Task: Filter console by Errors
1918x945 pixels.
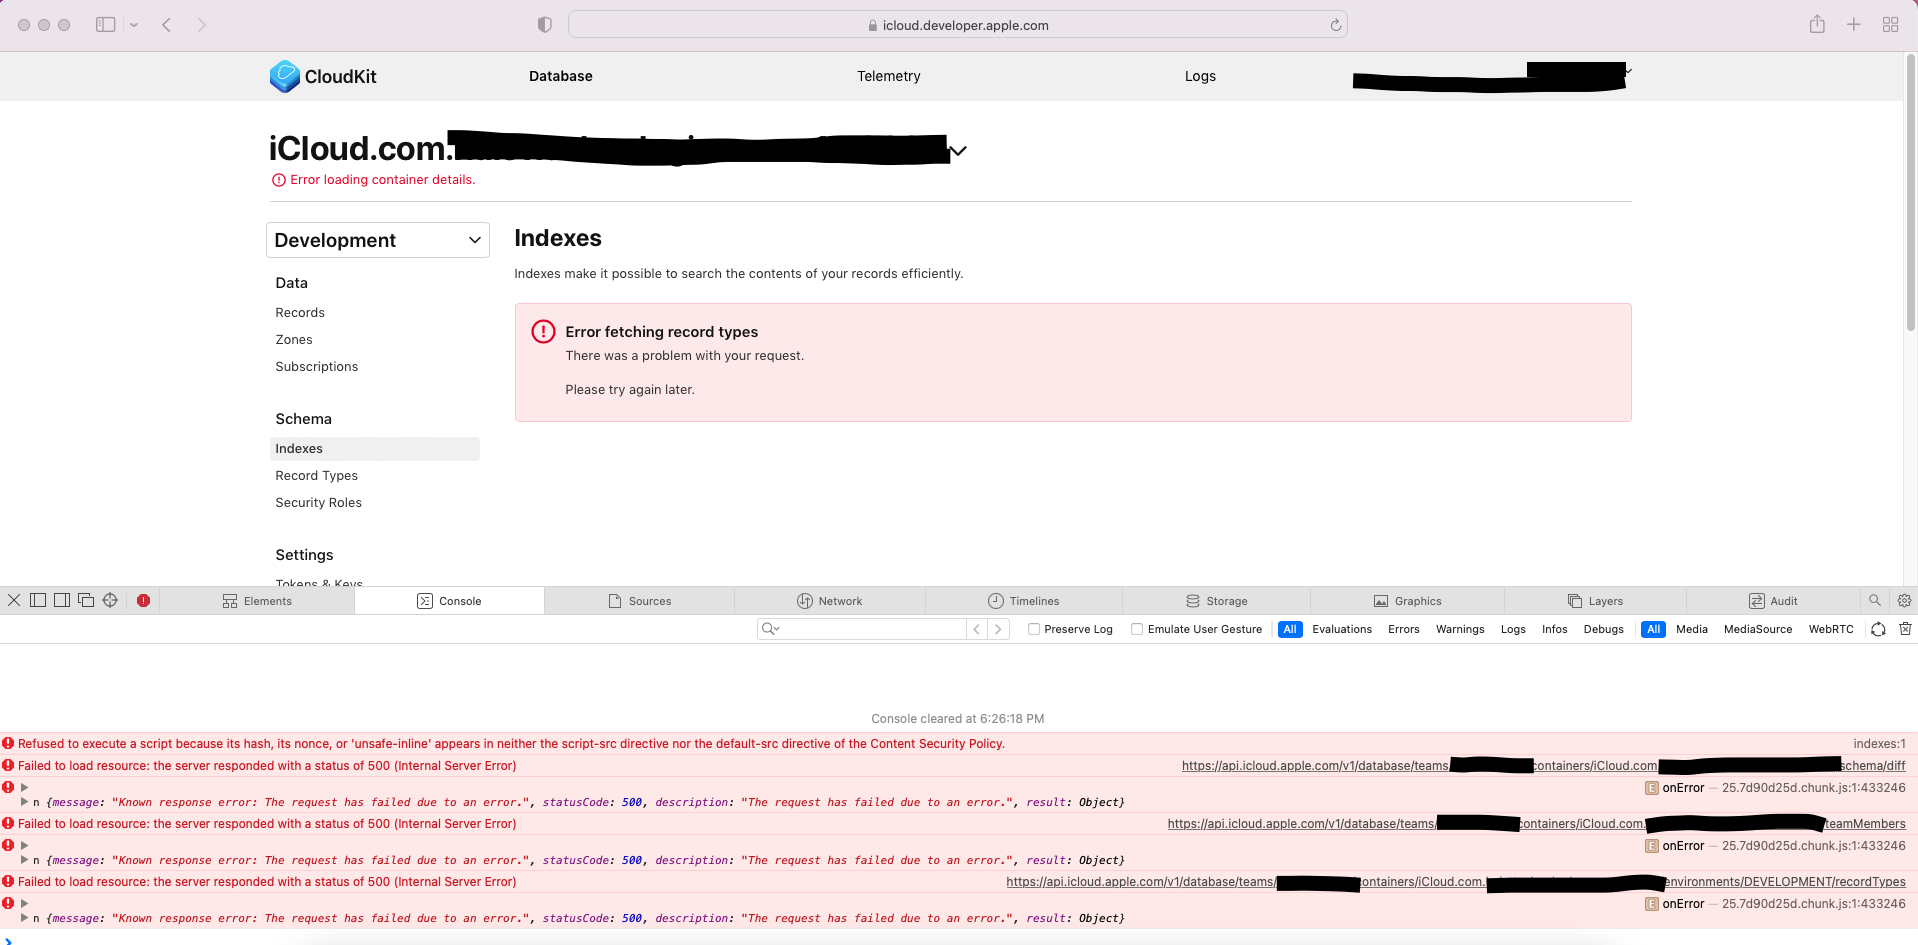Action: coord(1404,629)
